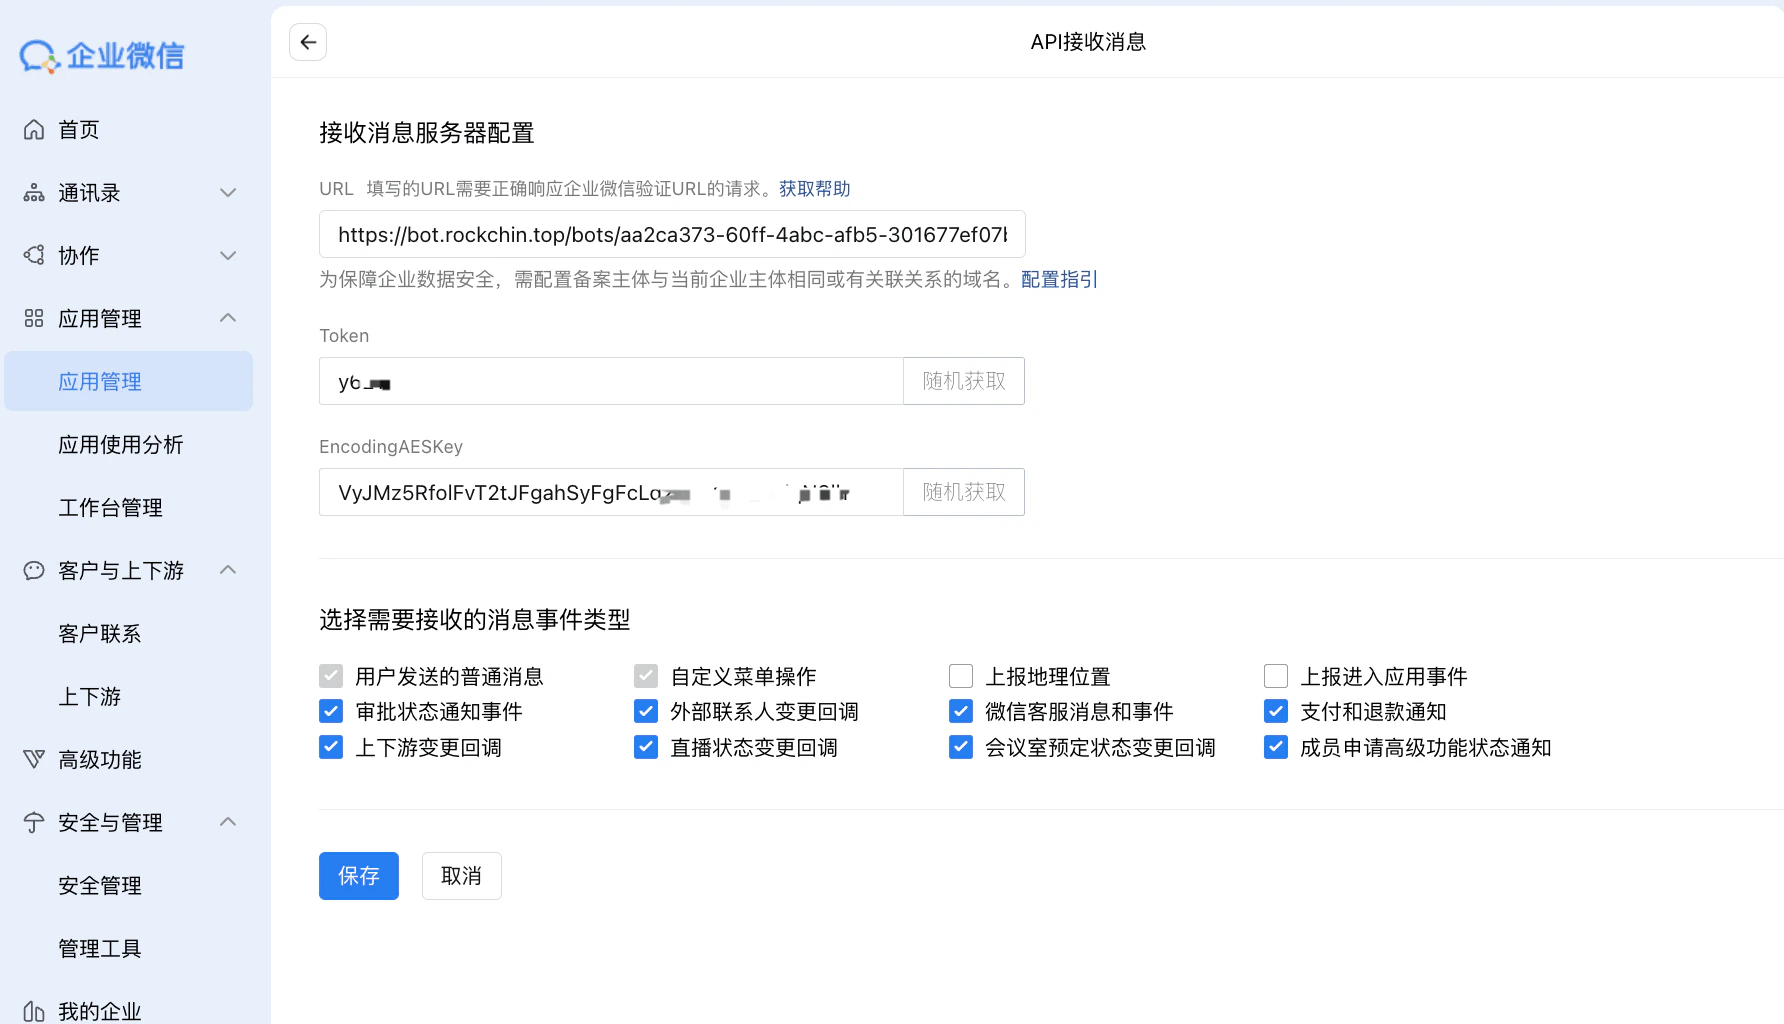This screenshot has height=1024, width=1784.
Task: Select the 应用管理 grid icon
Action: click(33, 318)
